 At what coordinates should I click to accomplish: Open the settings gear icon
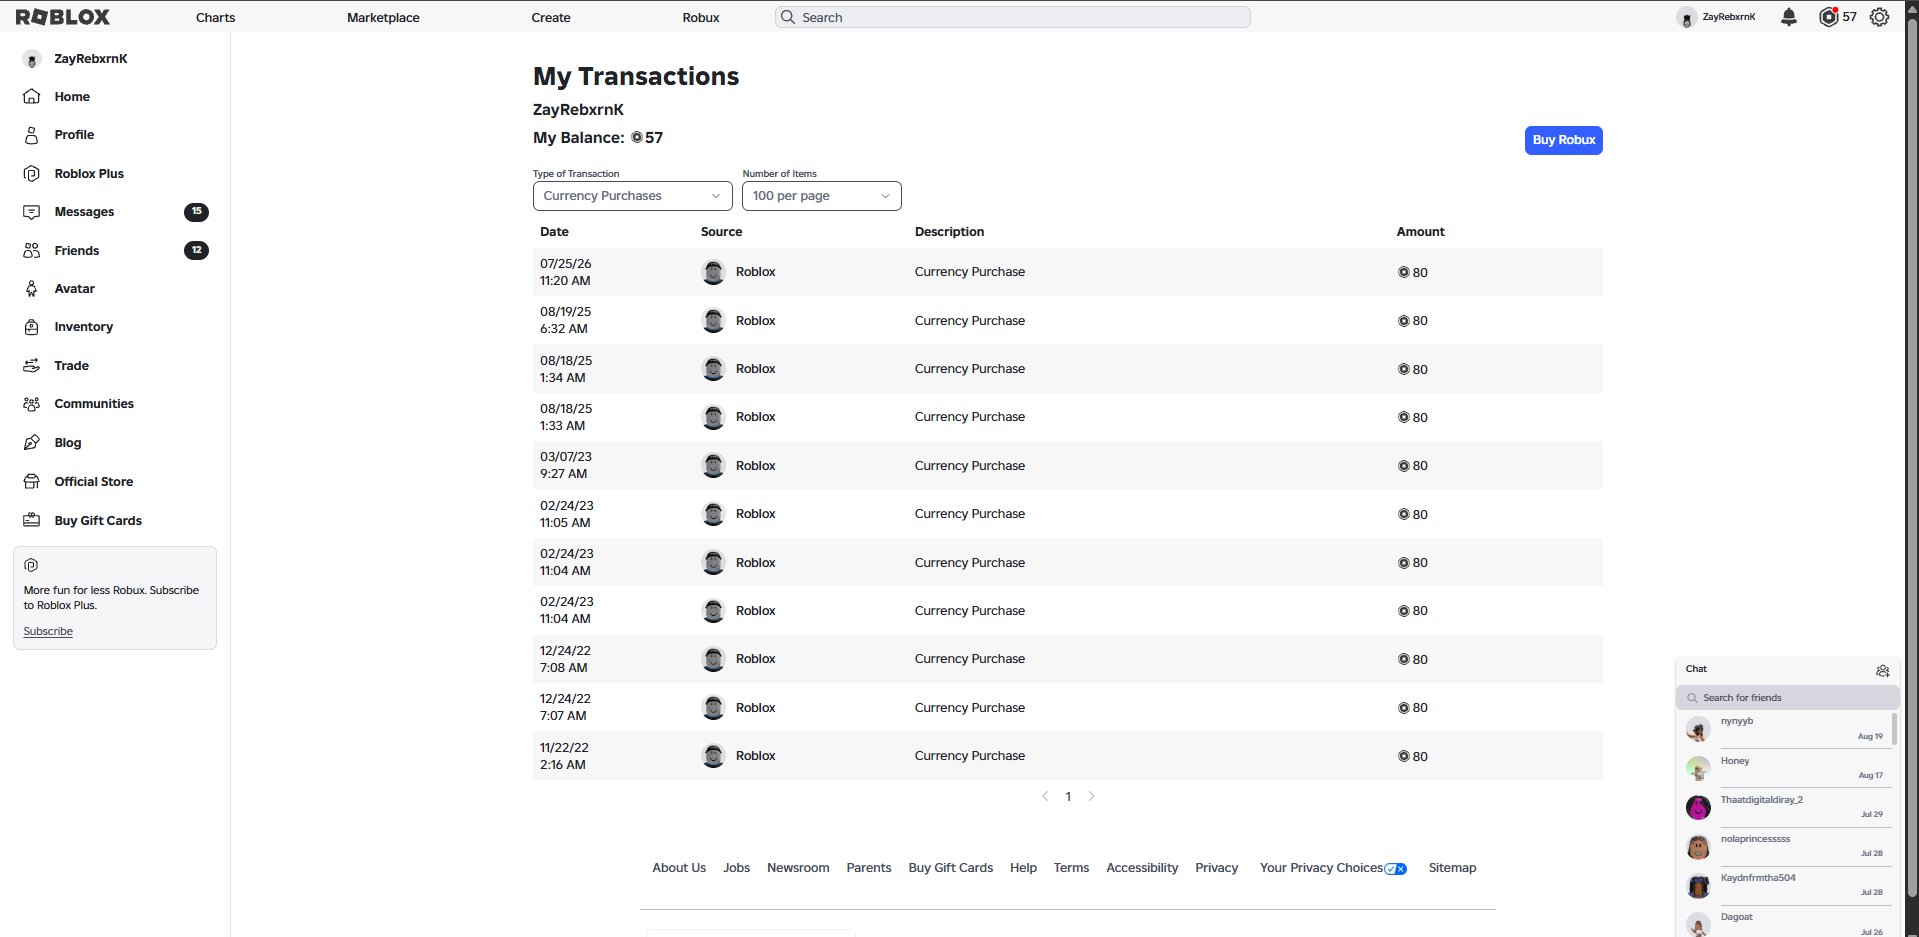1880,17
